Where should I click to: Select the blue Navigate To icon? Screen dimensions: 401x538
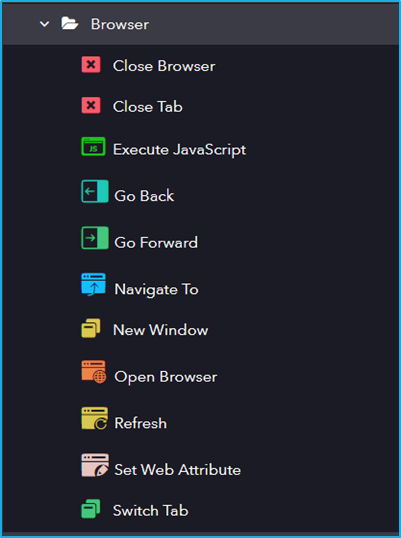[93, 284]
